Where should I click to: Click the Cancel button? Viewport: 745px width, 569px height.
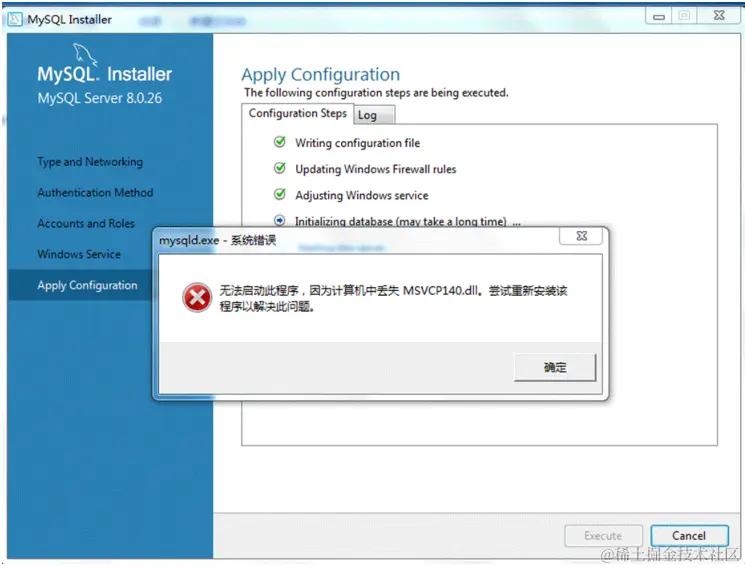pos(689,535)
